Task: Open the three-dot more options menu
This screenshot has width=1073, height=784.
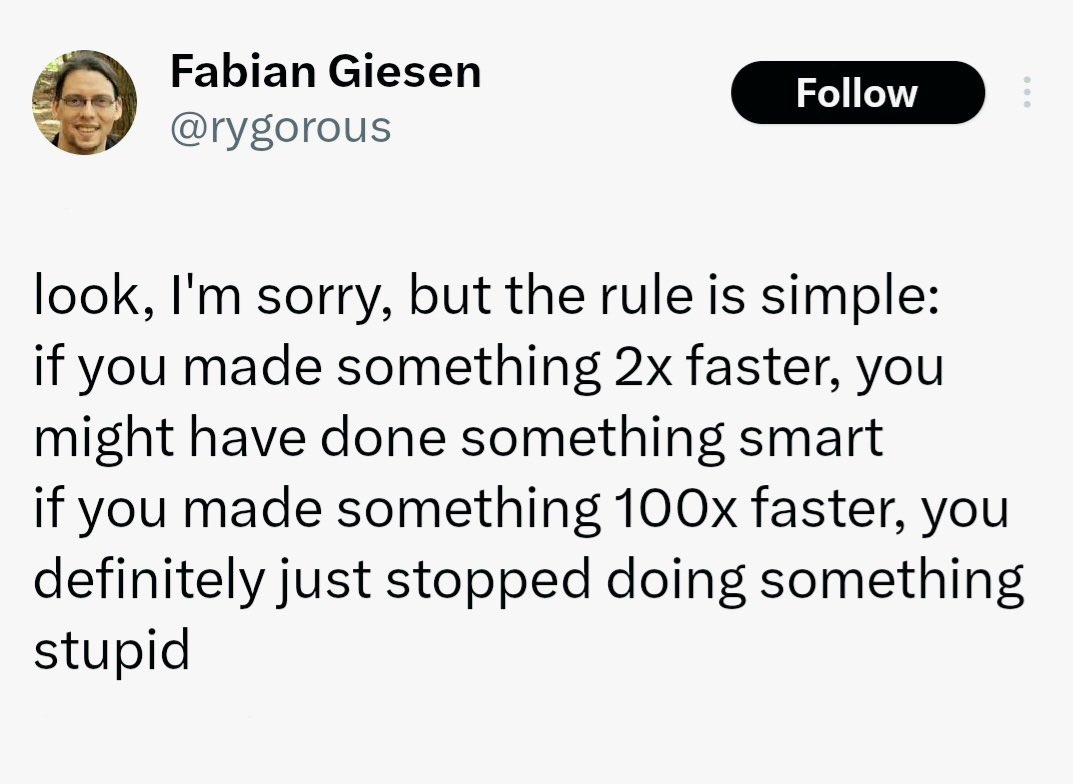Action: tap(1026, 92)
